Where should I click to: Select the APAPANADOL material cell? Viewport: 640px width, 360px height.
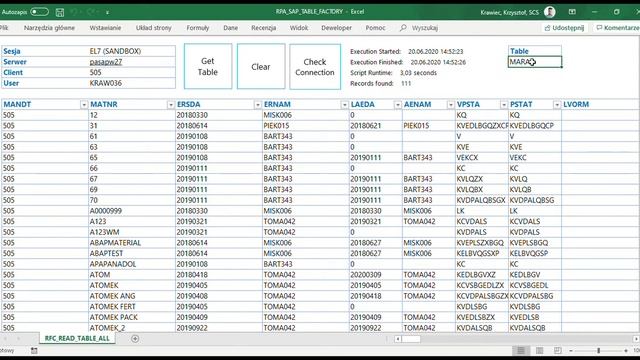(x=132, y=264)
